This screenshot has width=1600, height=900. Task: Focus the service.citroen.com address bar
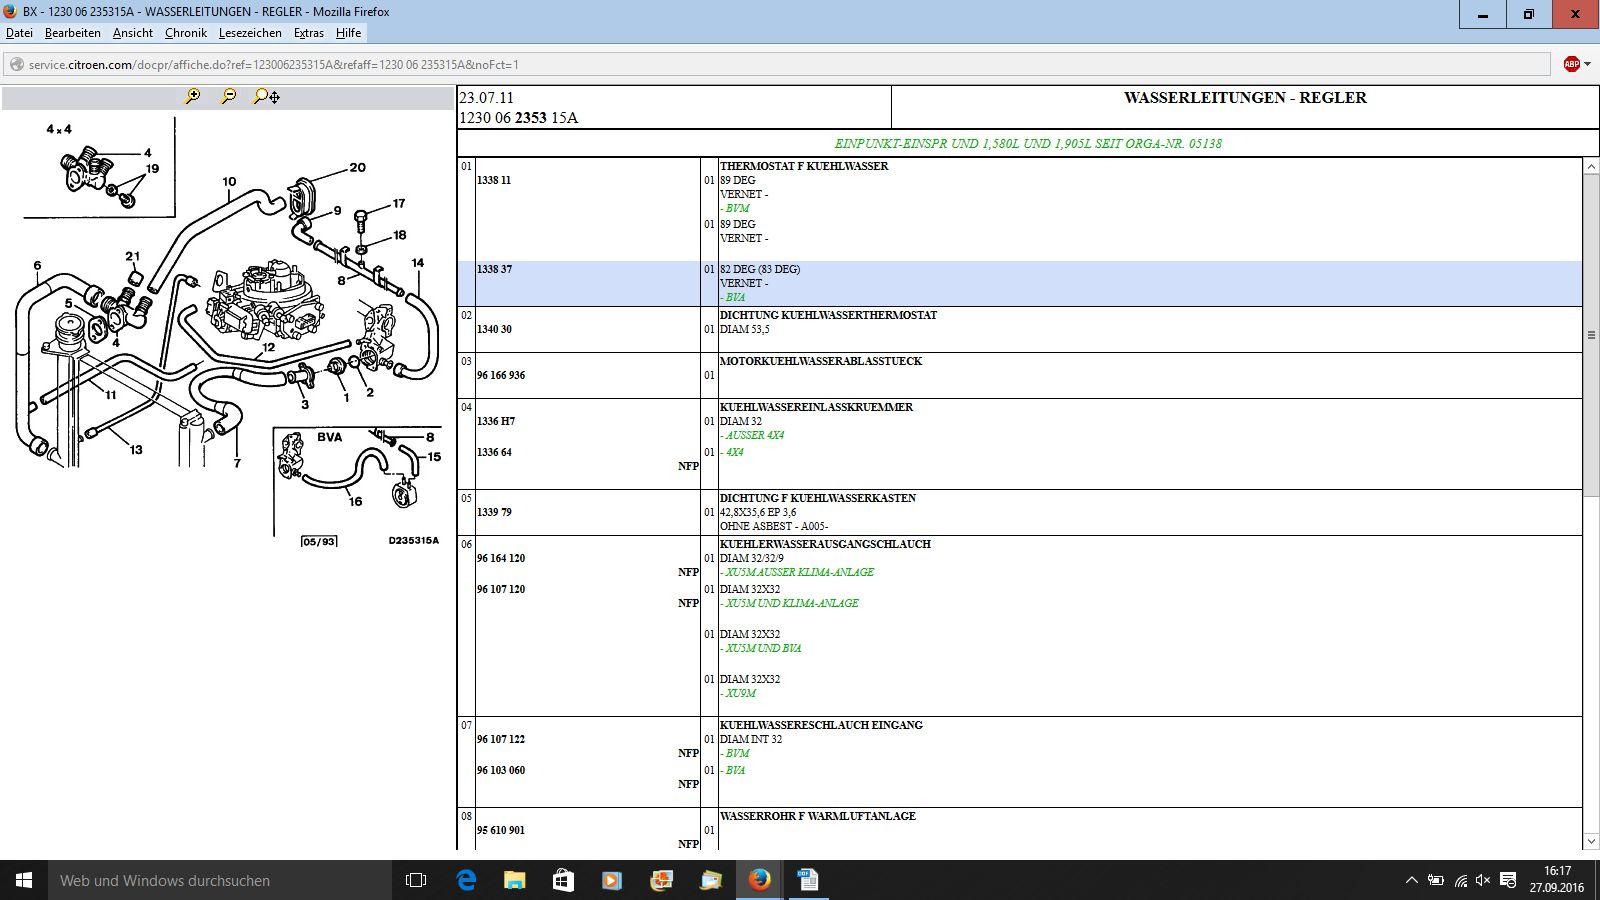[x=778, y=65]
